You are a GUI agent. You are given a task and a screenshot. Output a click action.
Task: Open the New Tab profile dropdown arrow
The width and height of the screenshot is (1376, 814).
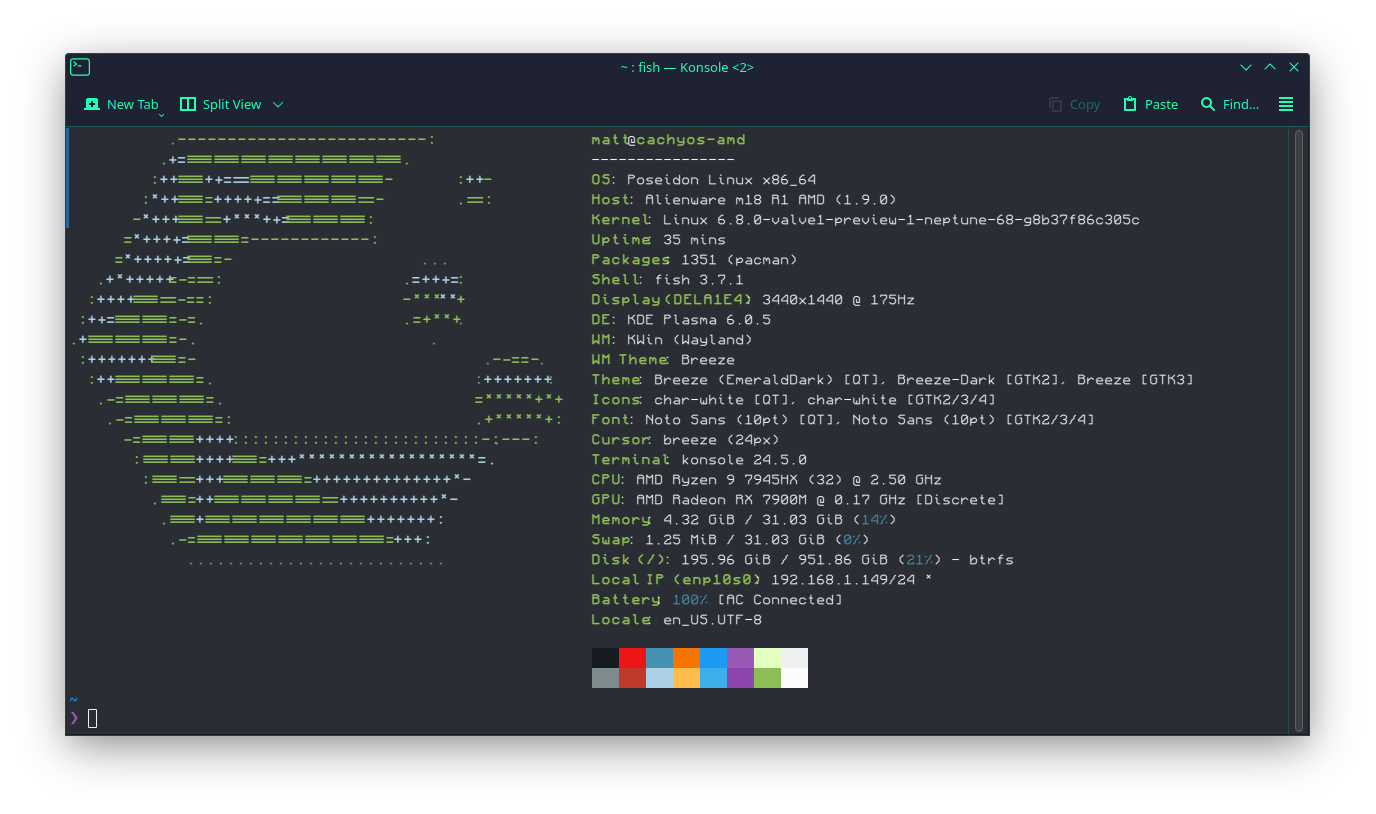pos(161,115)
